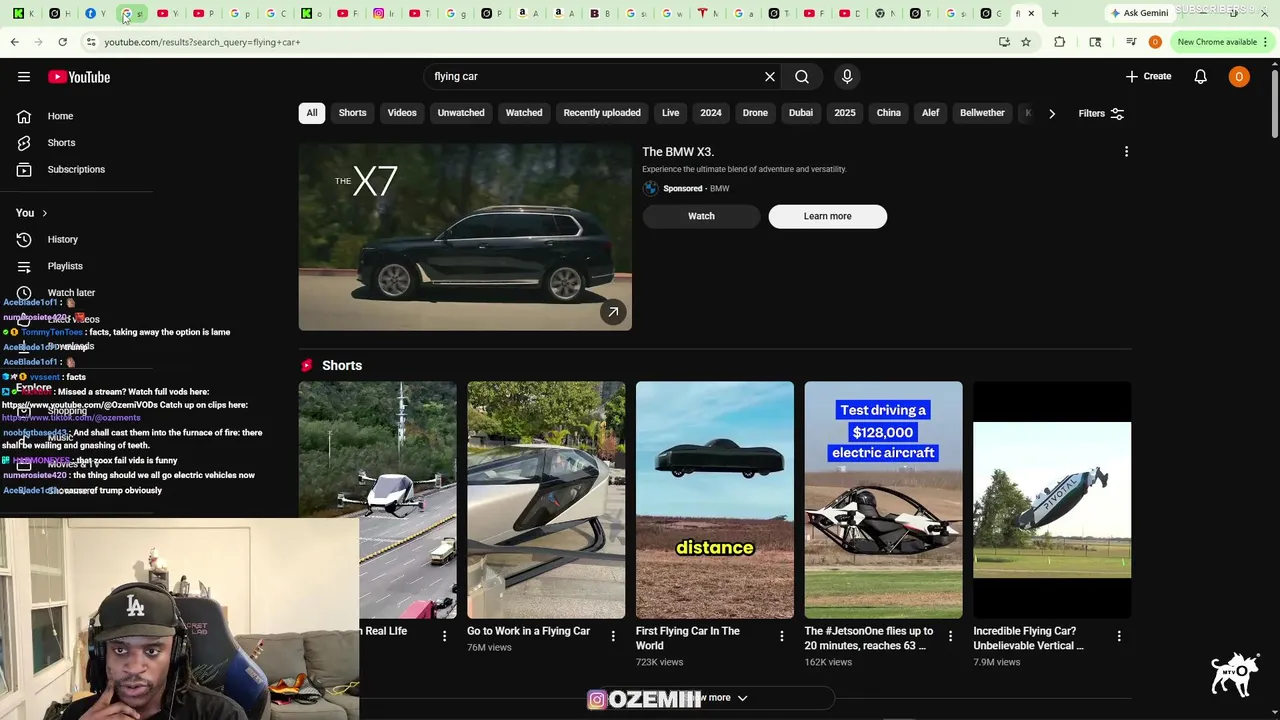Open Chrome extensions puzzle icon

1060,42
